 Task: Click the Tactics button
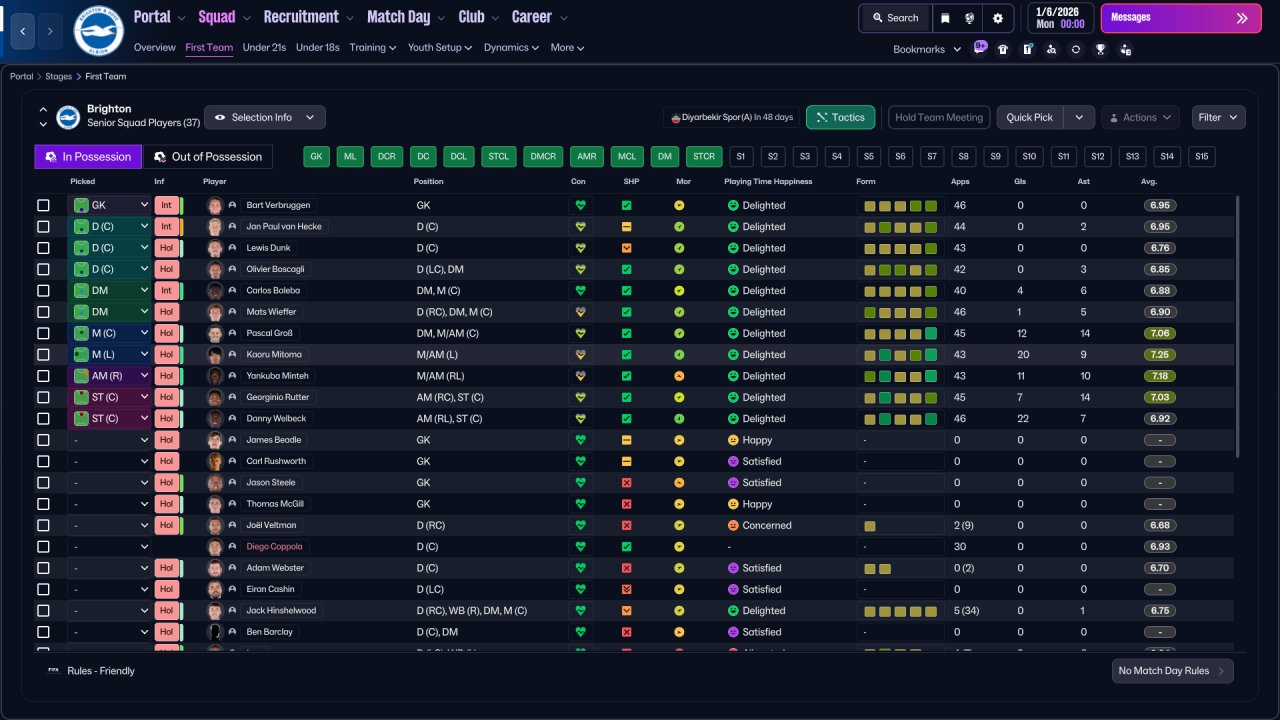pyautogui.click(x=840, y=117)
